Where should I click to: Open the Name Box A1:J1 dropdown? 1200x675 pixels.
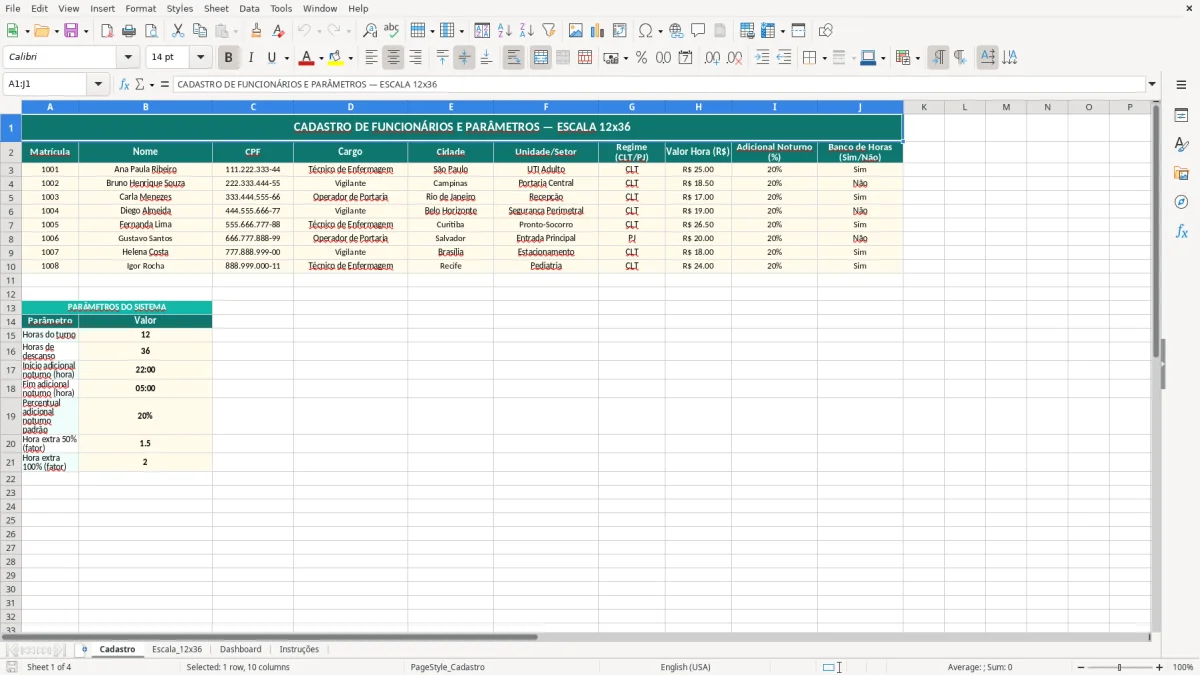pyautogui.click(x=99, y=85)
